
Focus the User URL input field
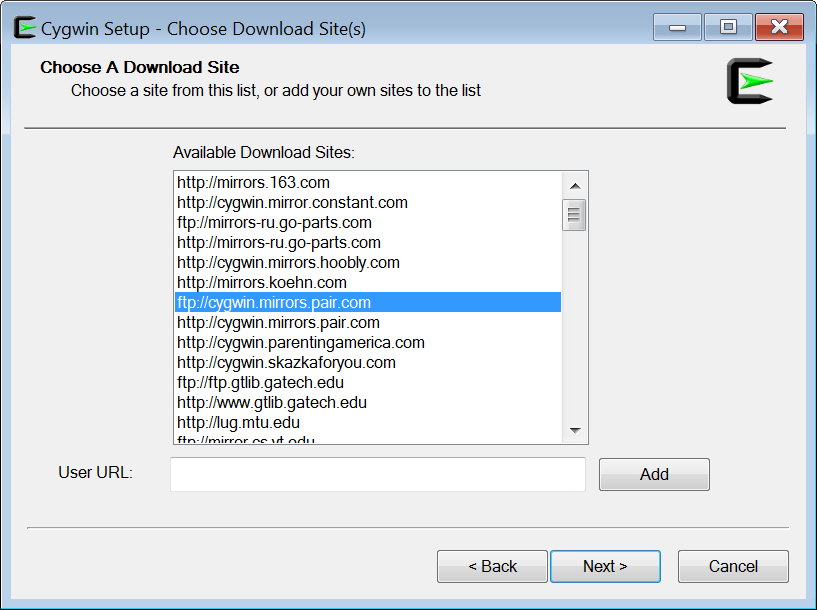click(378, 474)
